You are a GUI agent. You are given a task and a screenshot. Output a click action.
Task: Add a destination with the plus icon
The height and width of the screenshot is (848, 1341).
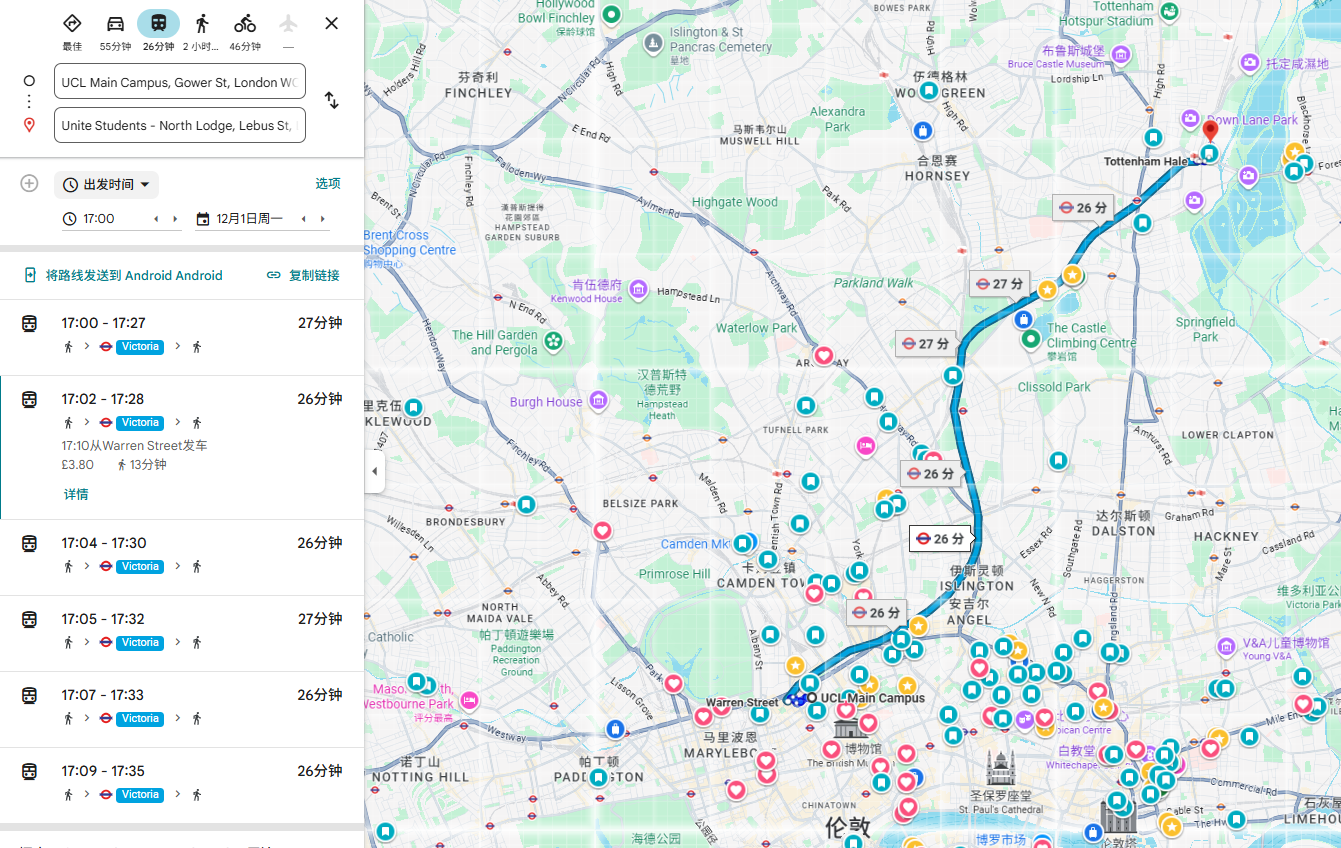29,183
